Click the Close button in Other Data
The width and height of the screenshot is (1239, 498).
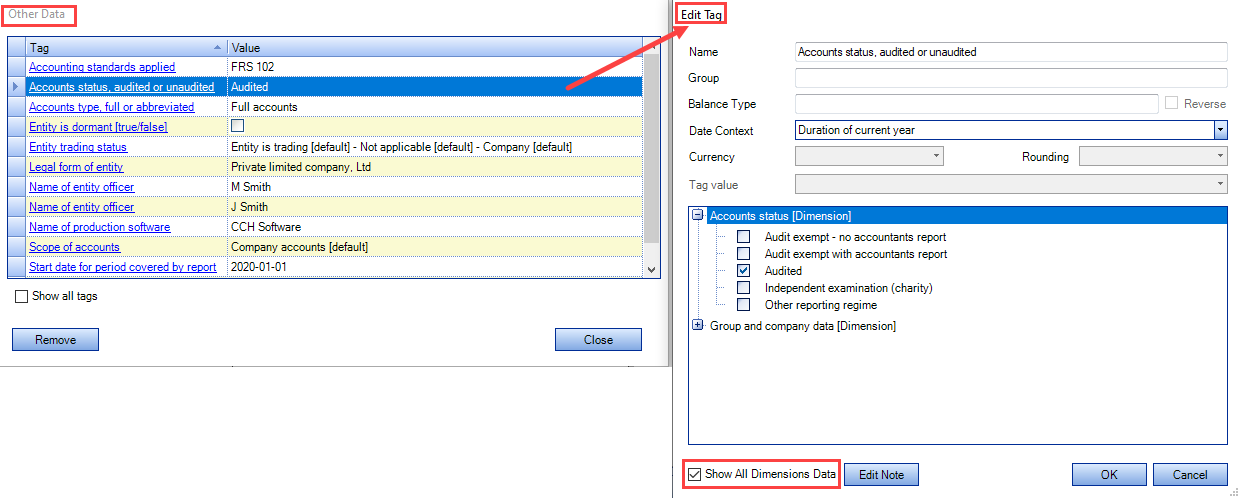click(598, 340)
